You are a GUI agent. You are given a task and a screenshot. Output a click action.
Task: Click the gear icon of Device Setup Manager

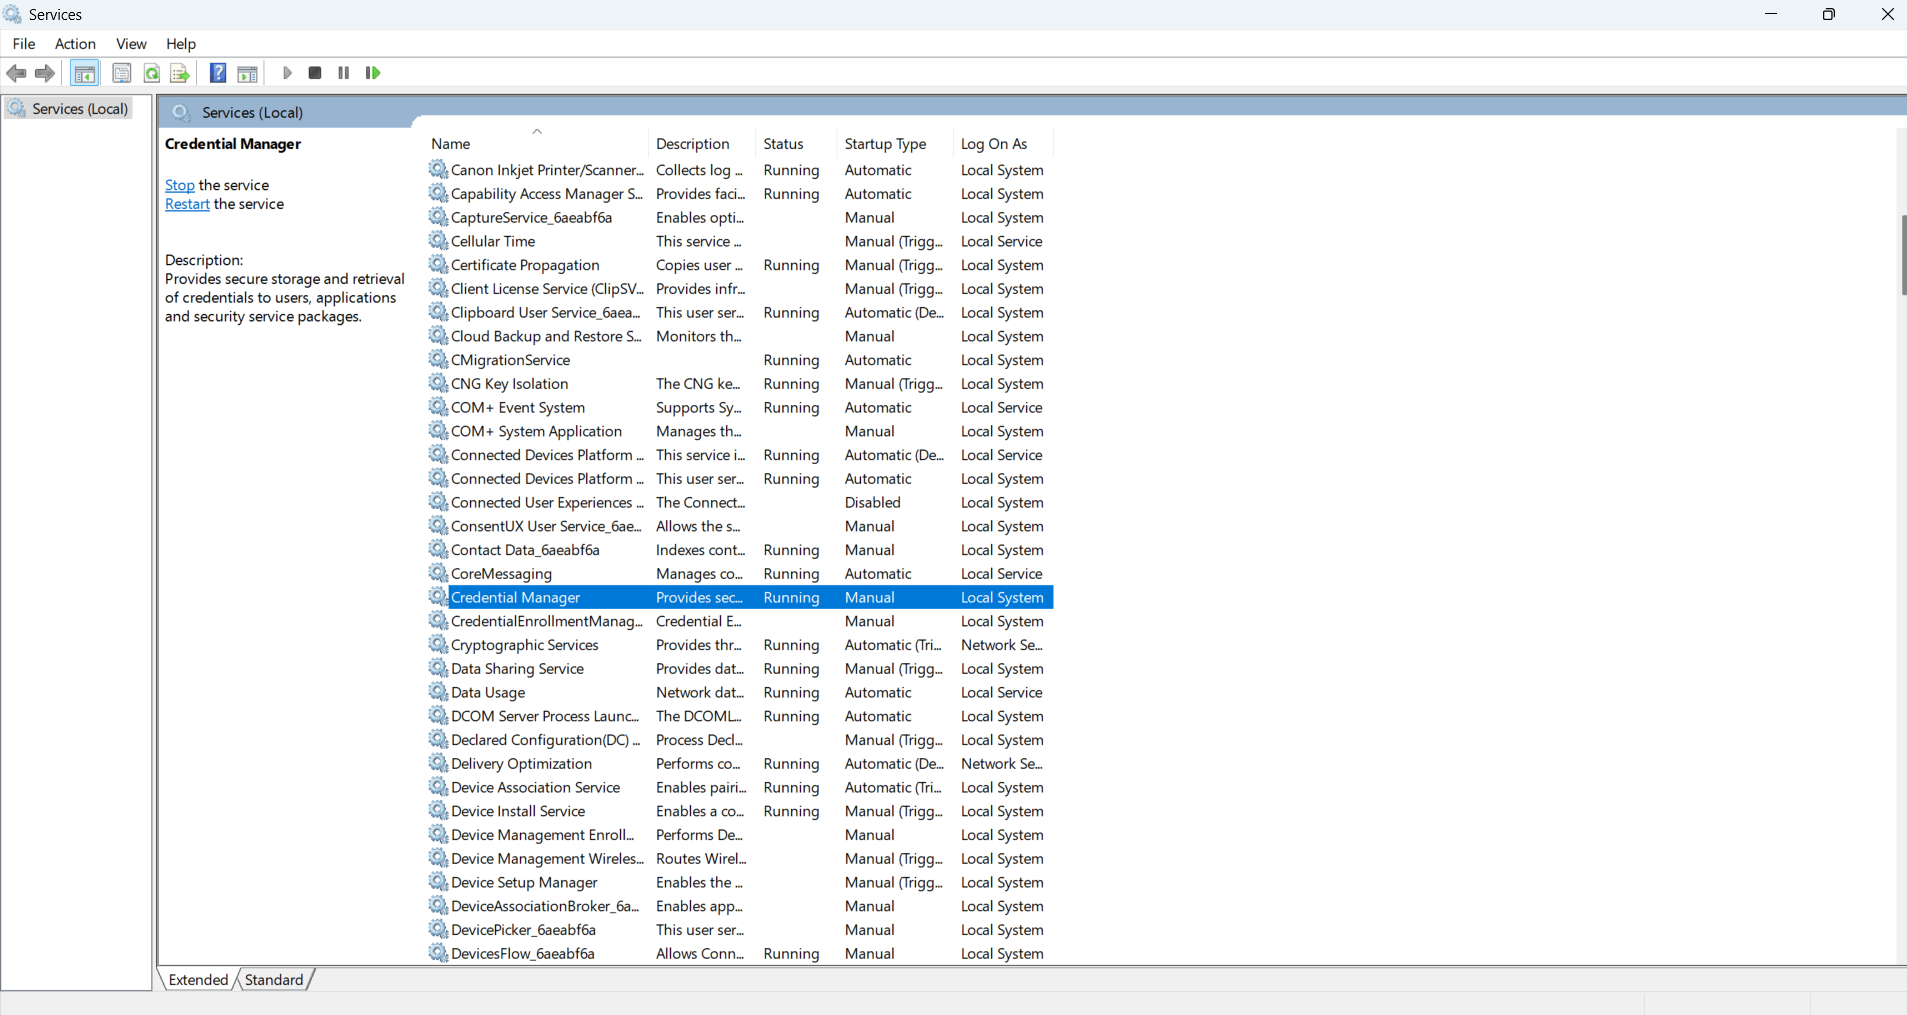438,882
